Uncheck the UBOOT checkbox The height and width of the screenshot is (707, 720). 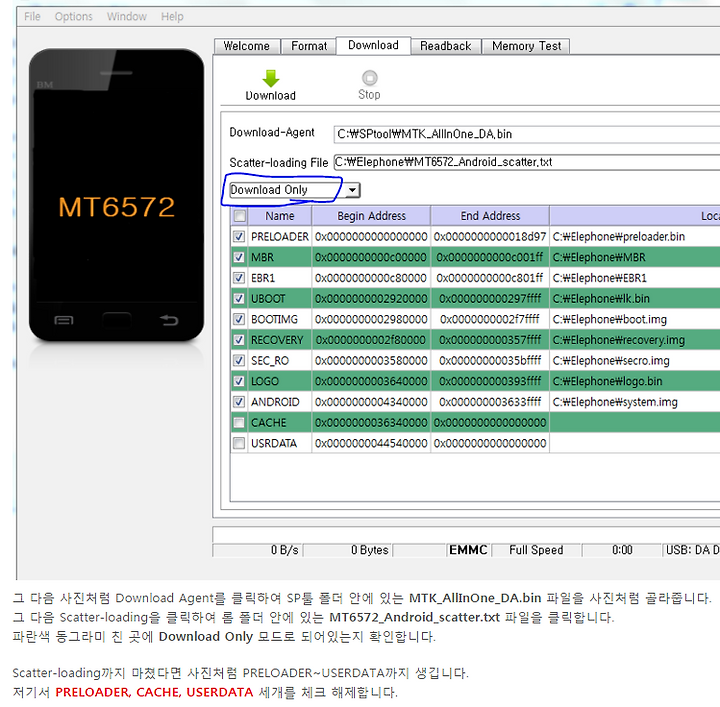239,298
